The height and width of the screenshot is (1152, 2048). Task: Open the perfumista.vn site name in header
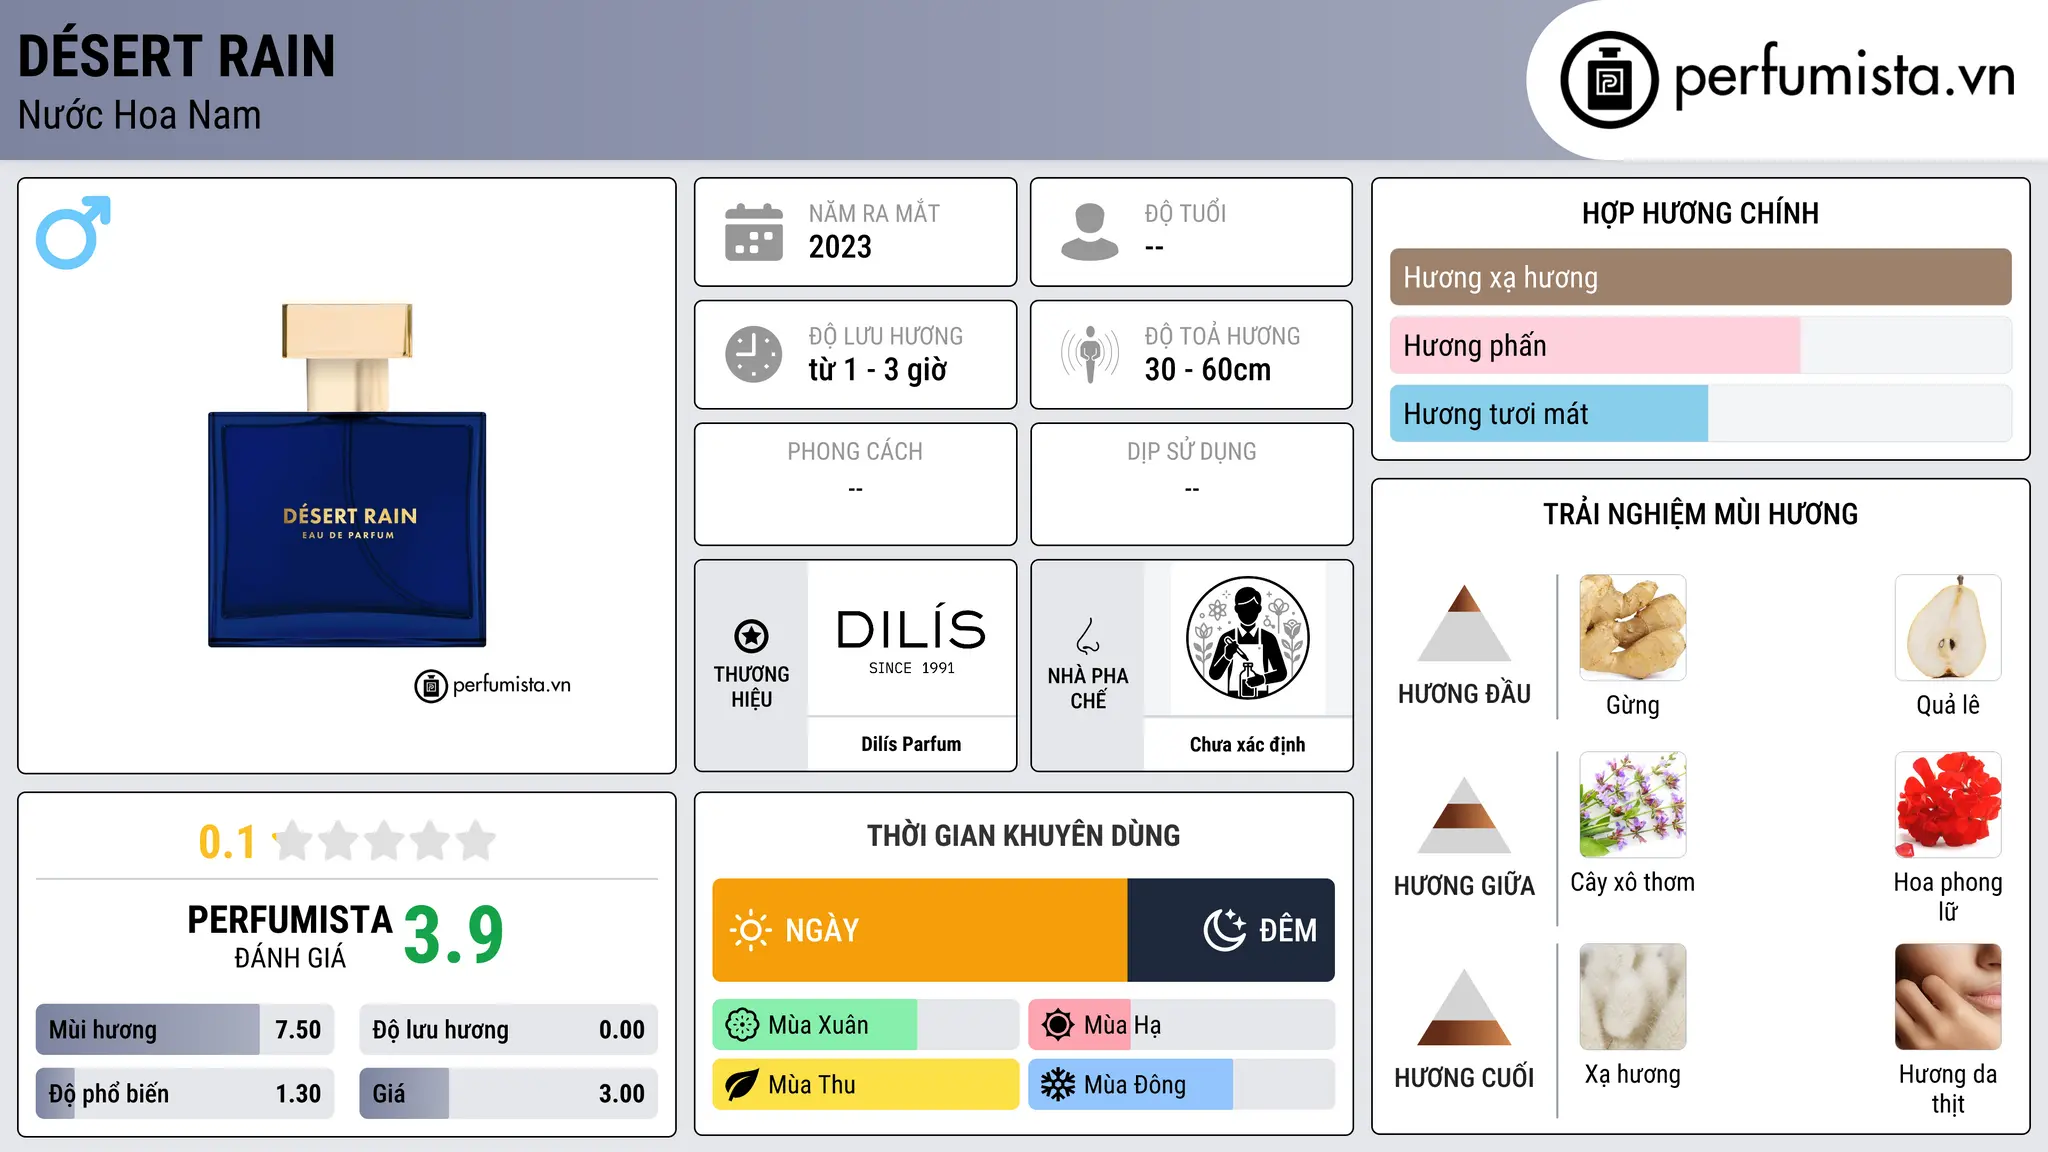click(x=1845, y=77)
